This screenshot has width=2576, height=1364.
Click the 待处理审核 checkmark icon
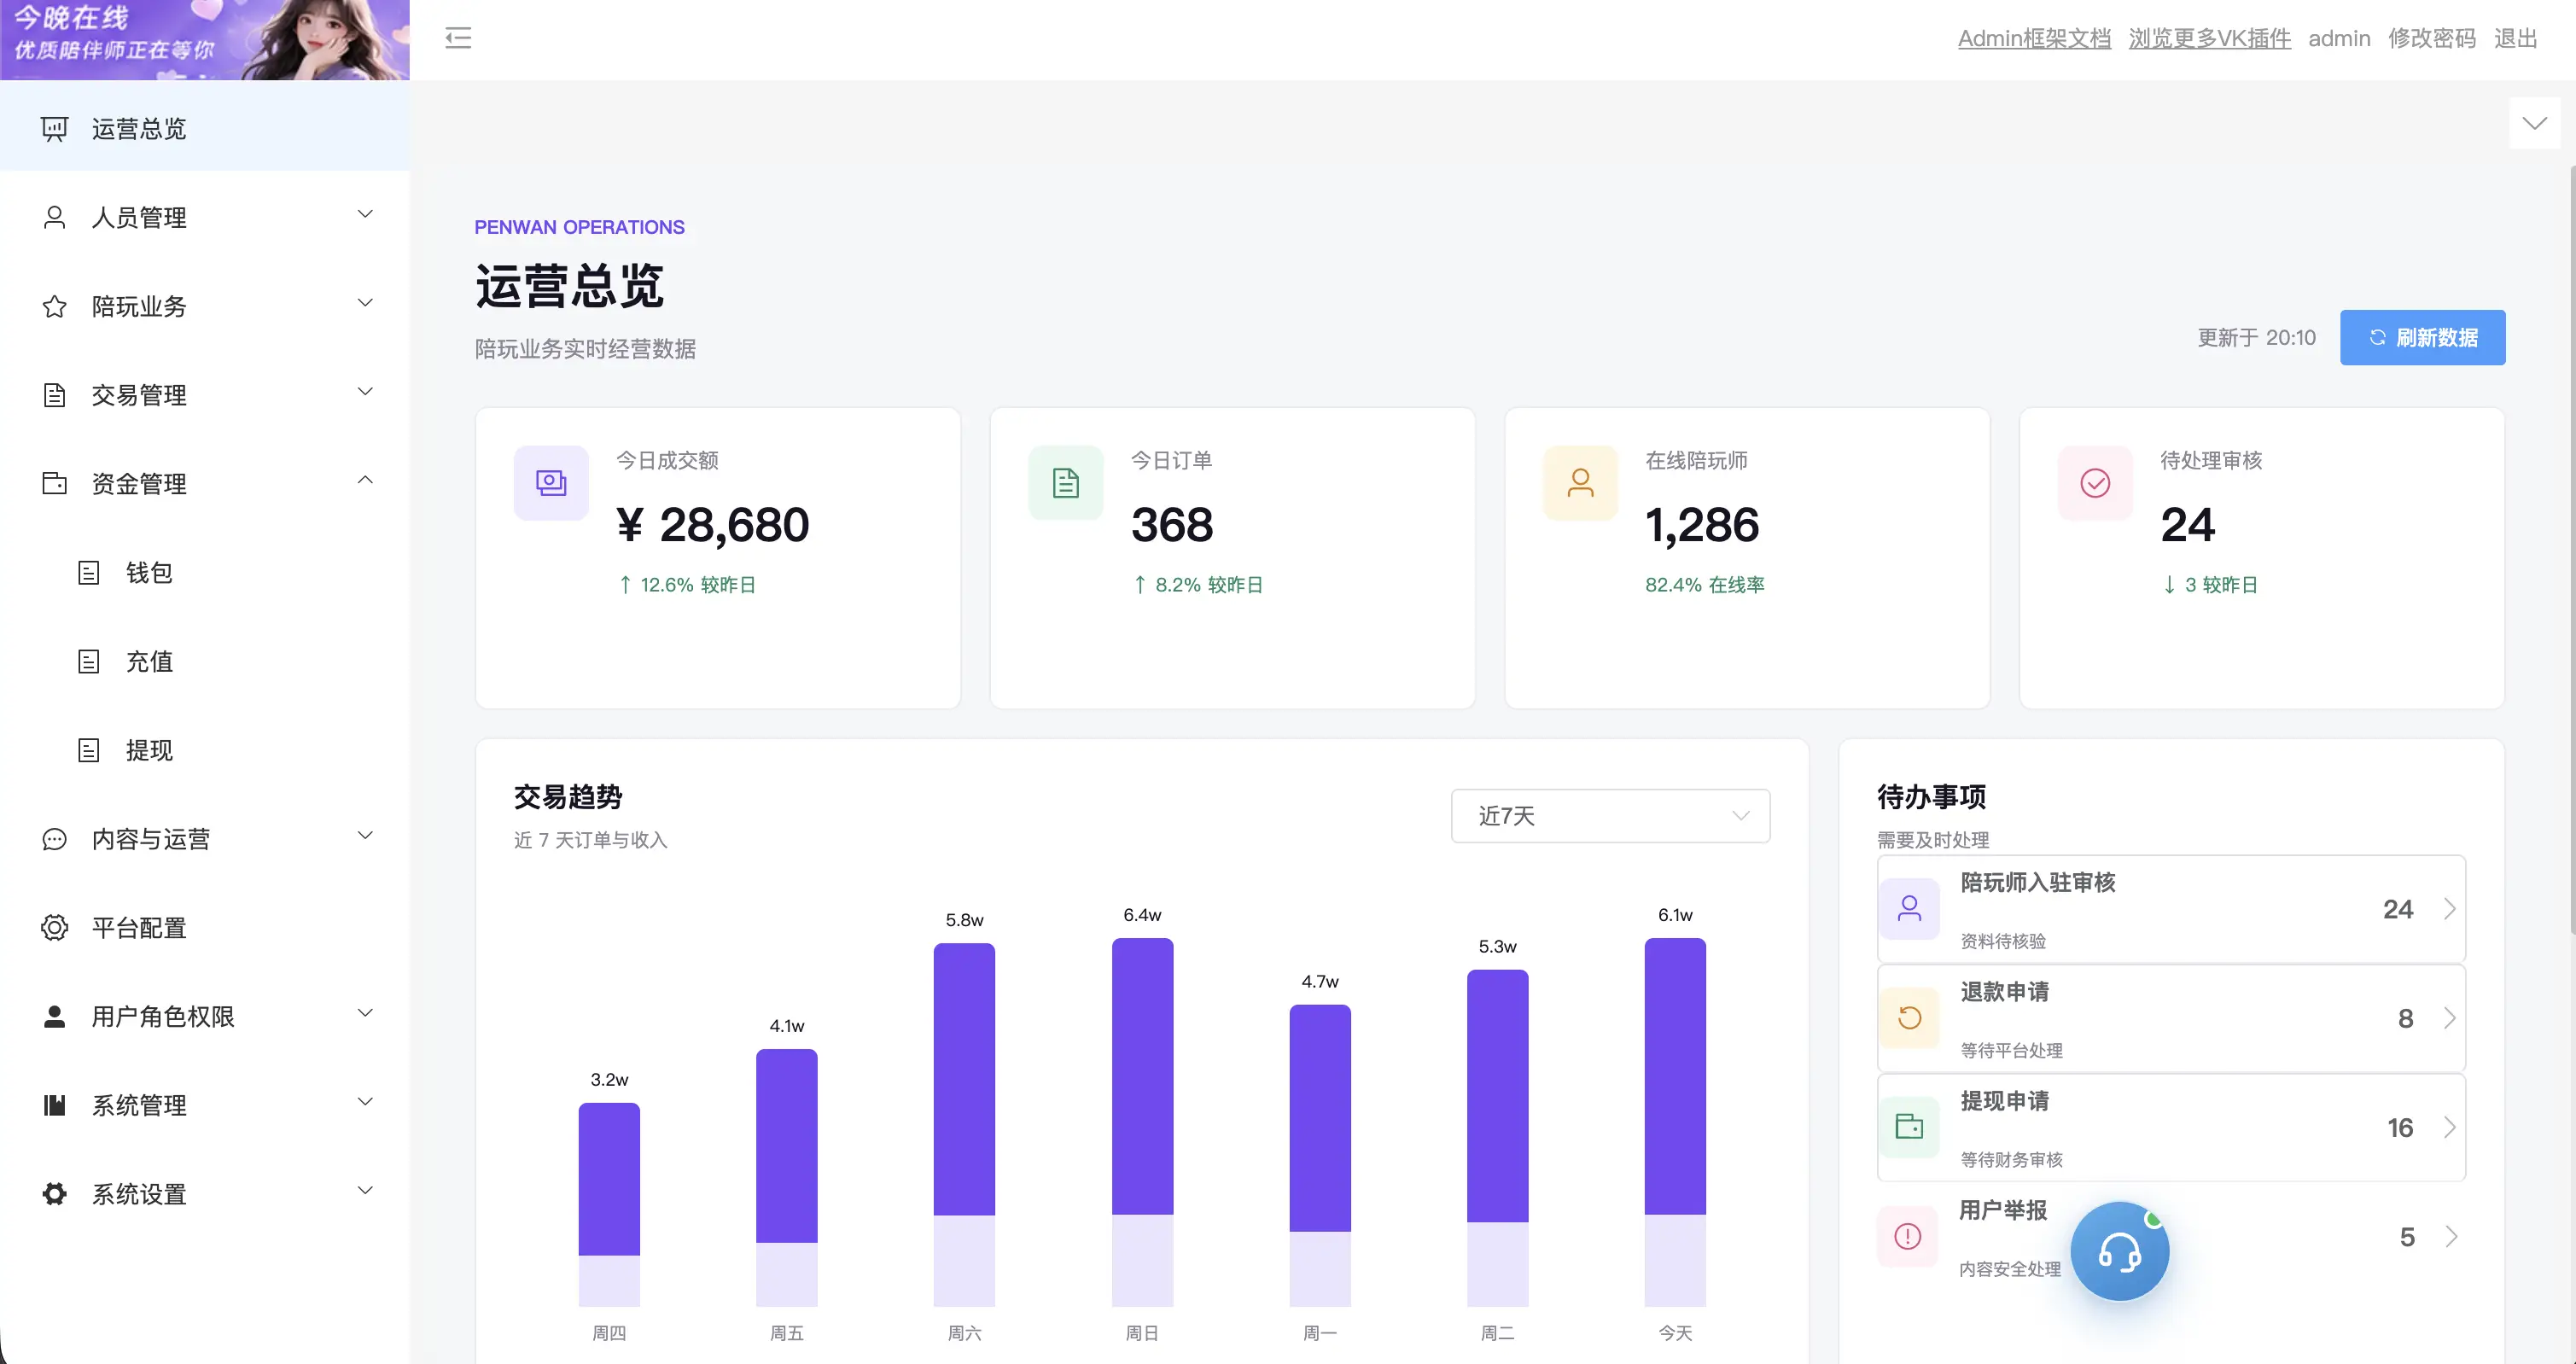[2096, 483]
